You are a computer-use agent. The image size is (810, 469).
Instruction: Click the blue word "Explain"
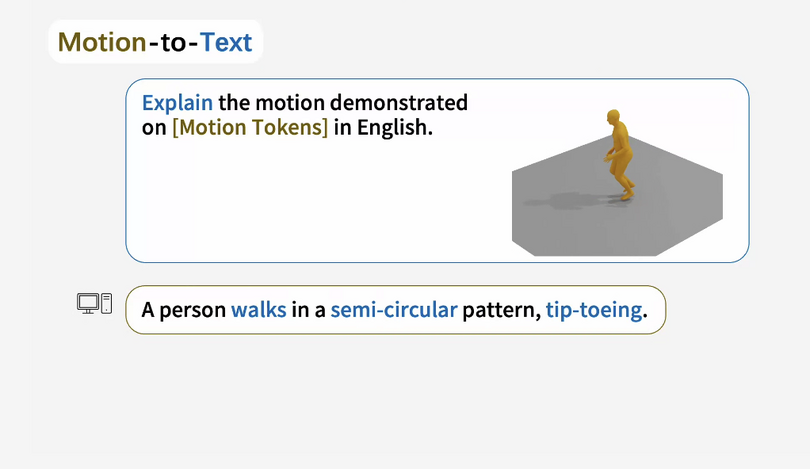tap(177, 103)
